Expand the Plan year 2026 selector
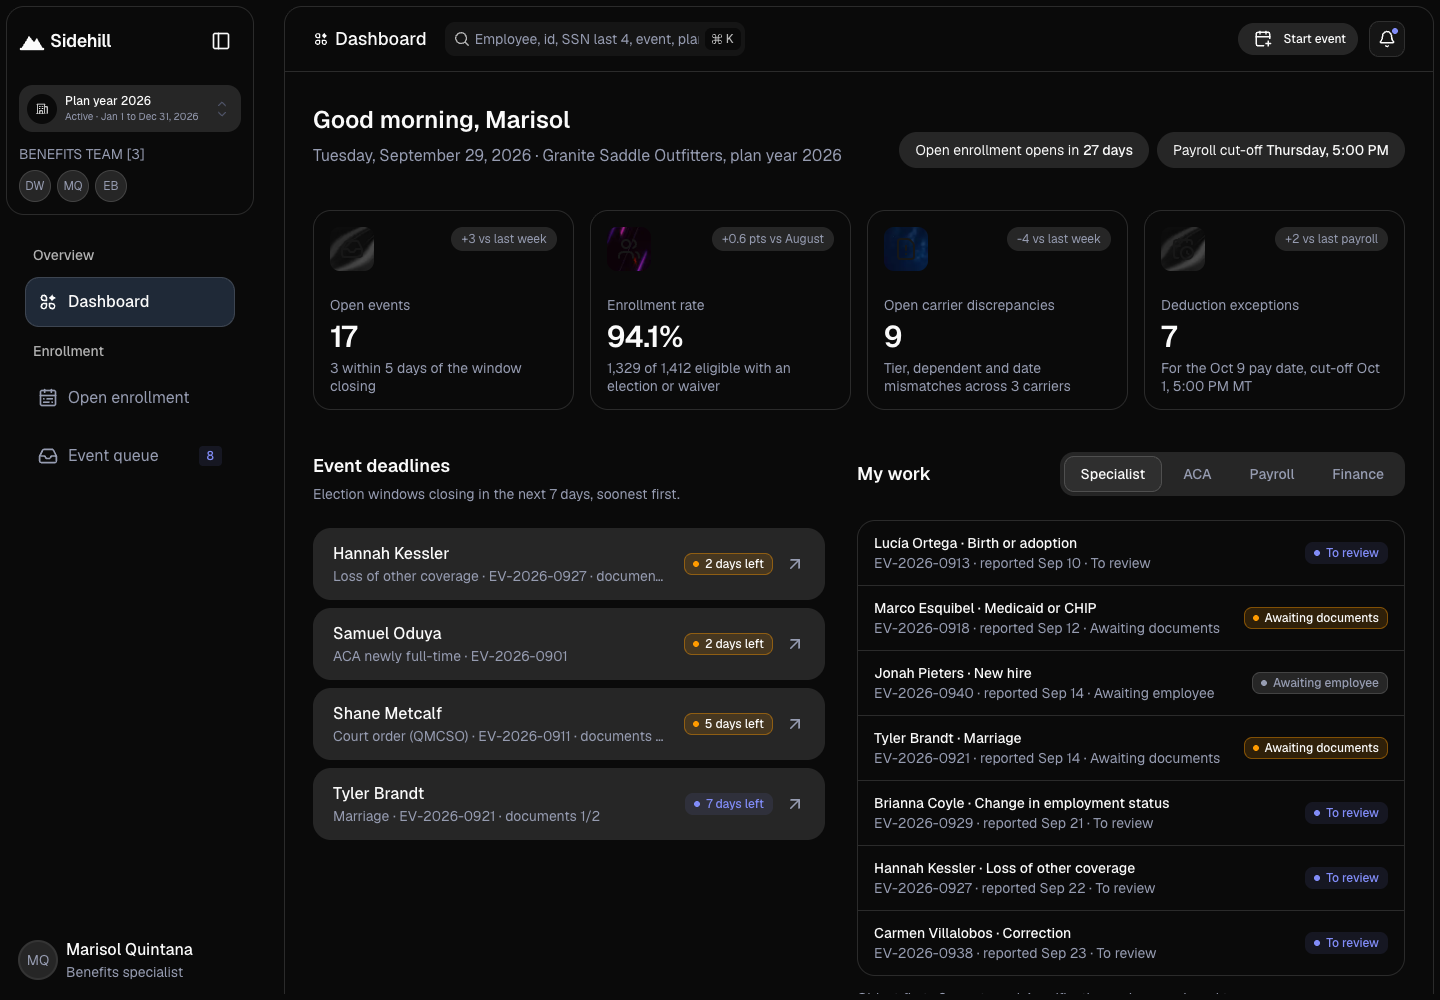This screenshot has width=1440, height=1000. (130, 108)
